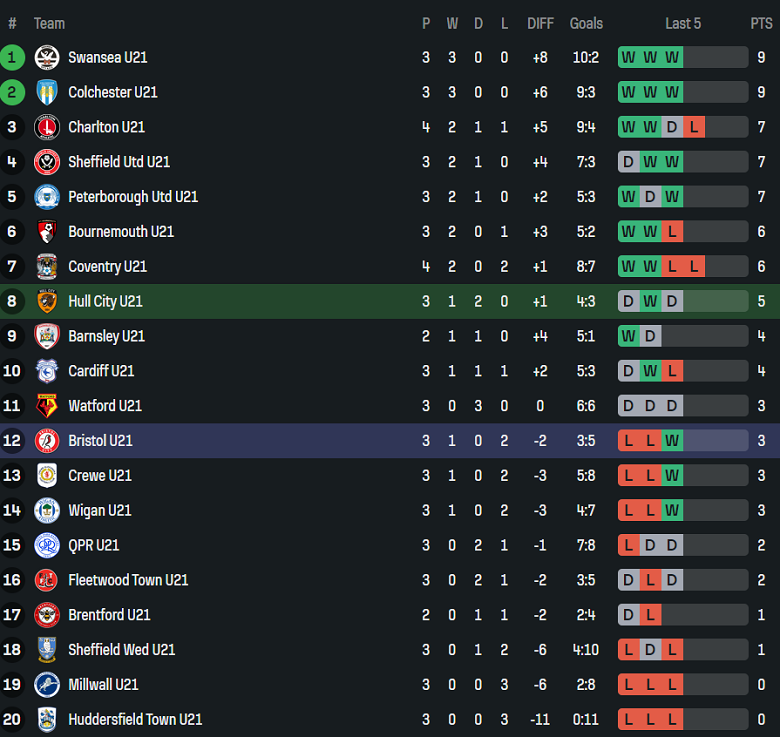Click the Colchester U21 club badge

click(47, 92)
